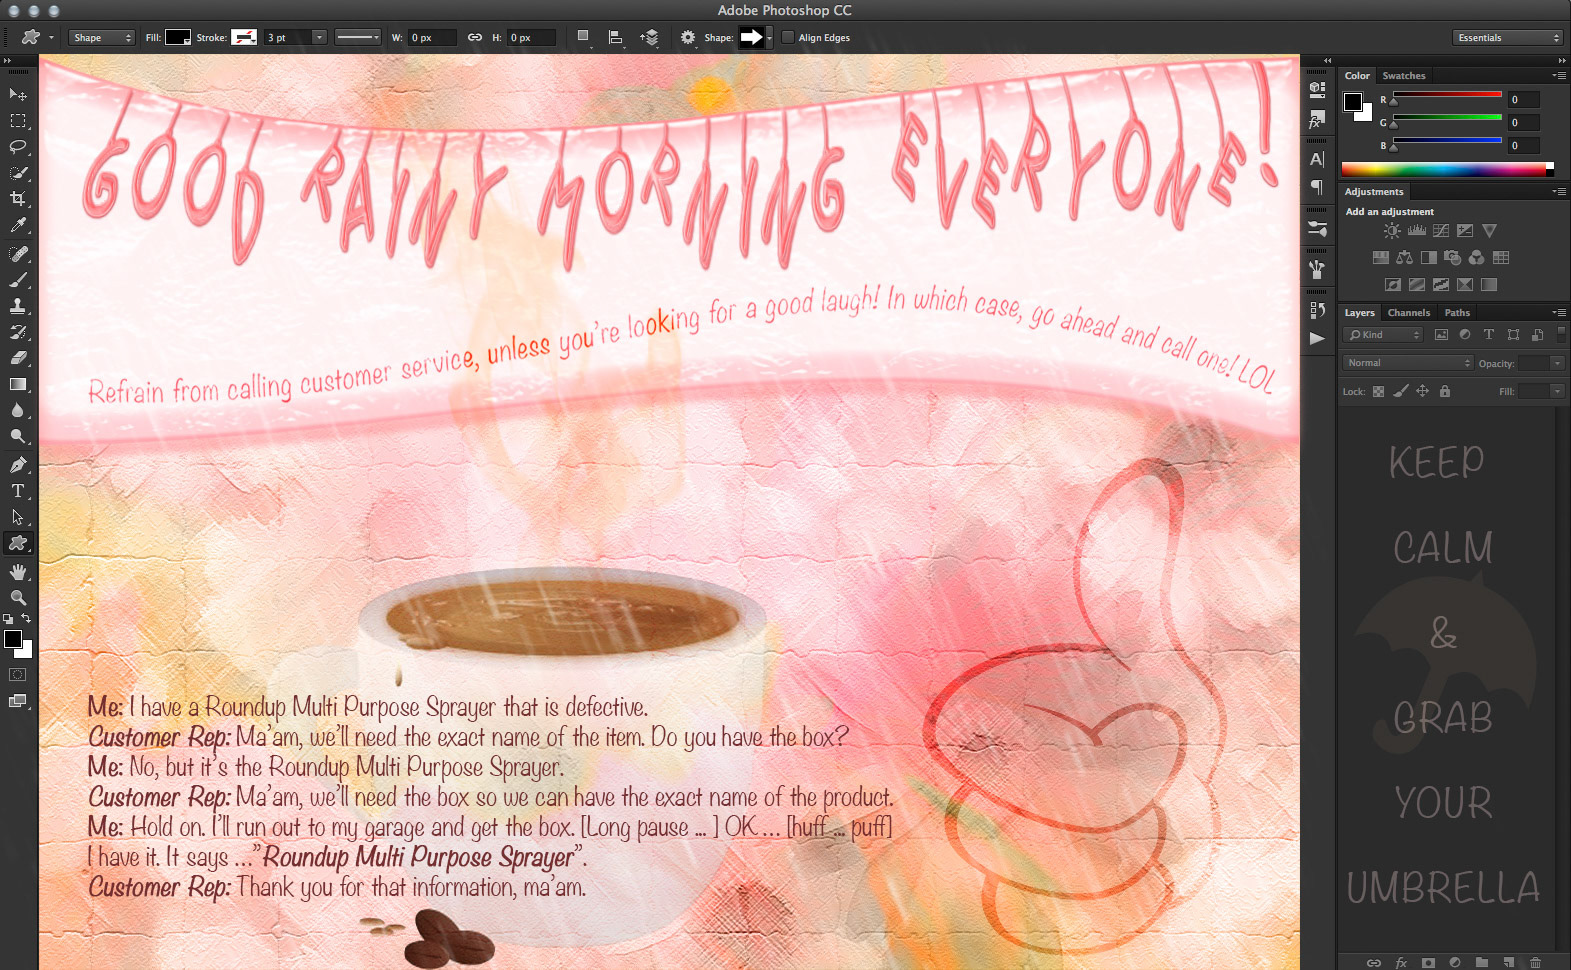Select the Horizontal Type tool
1571x970 pixels.
pyautogui.click(x=17, y=491)
